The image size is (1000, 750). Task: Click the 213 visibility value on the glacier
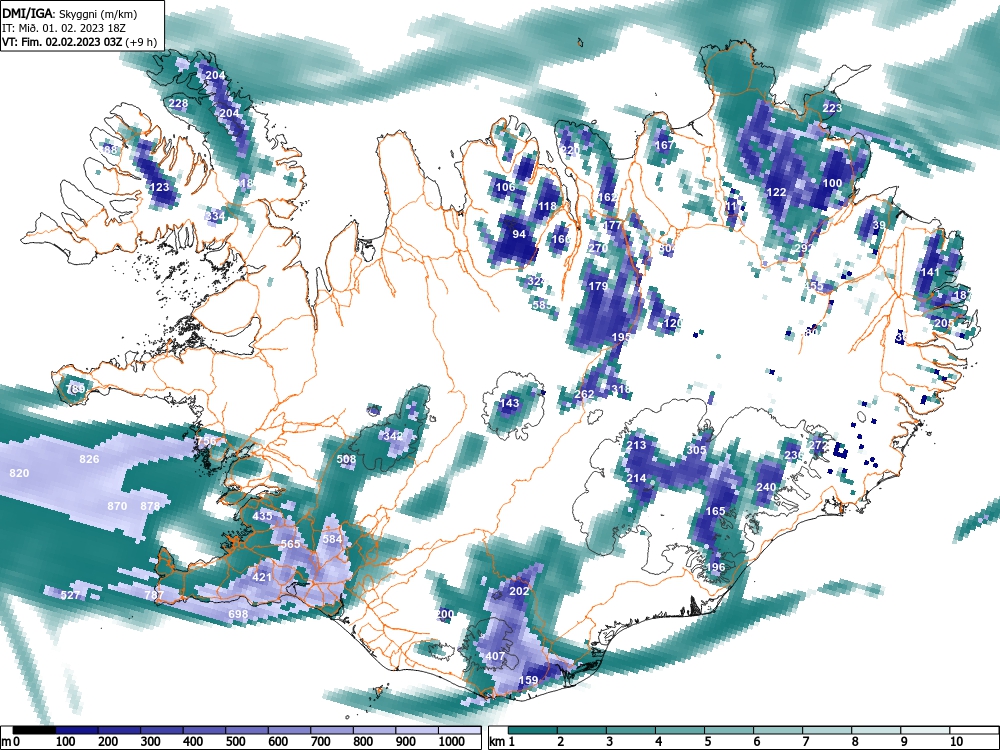636,445
